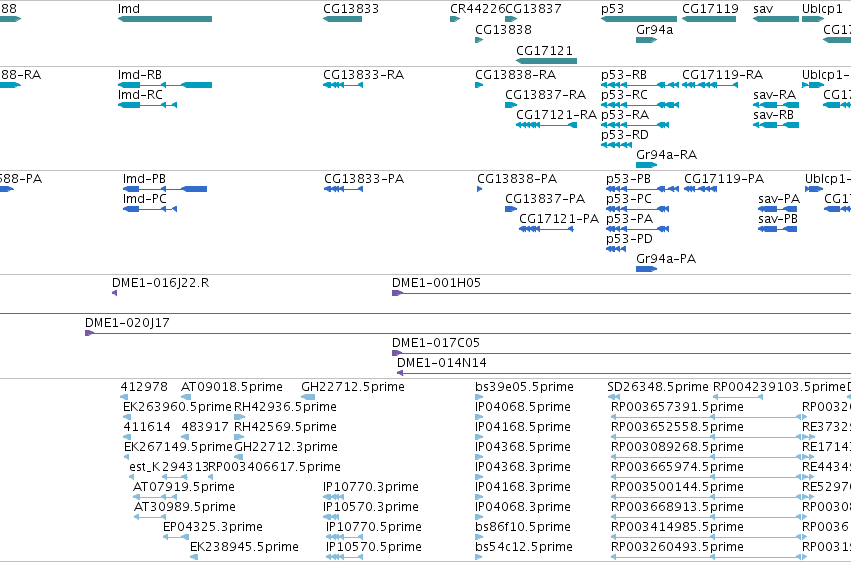Click the 412978 EST label
Viewport: 851px width, 562px height.
(x=144, y=387)
